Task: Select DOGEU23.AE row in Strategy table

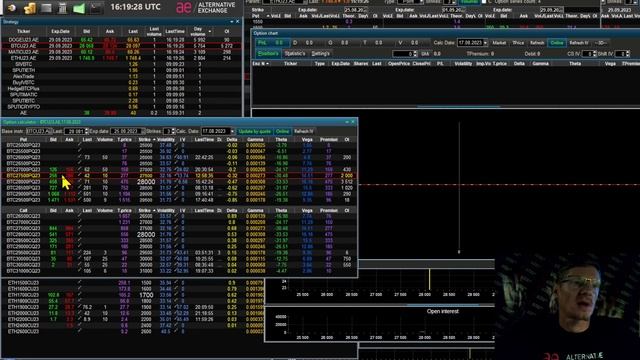Action: [x=121, y=40]
